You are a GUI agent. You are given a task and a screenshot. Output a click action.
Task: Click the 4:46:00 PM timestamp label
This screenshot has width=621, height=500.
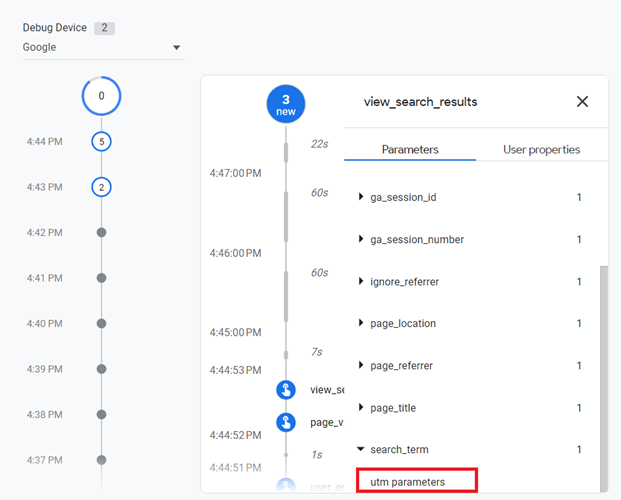tap(236, 253)
